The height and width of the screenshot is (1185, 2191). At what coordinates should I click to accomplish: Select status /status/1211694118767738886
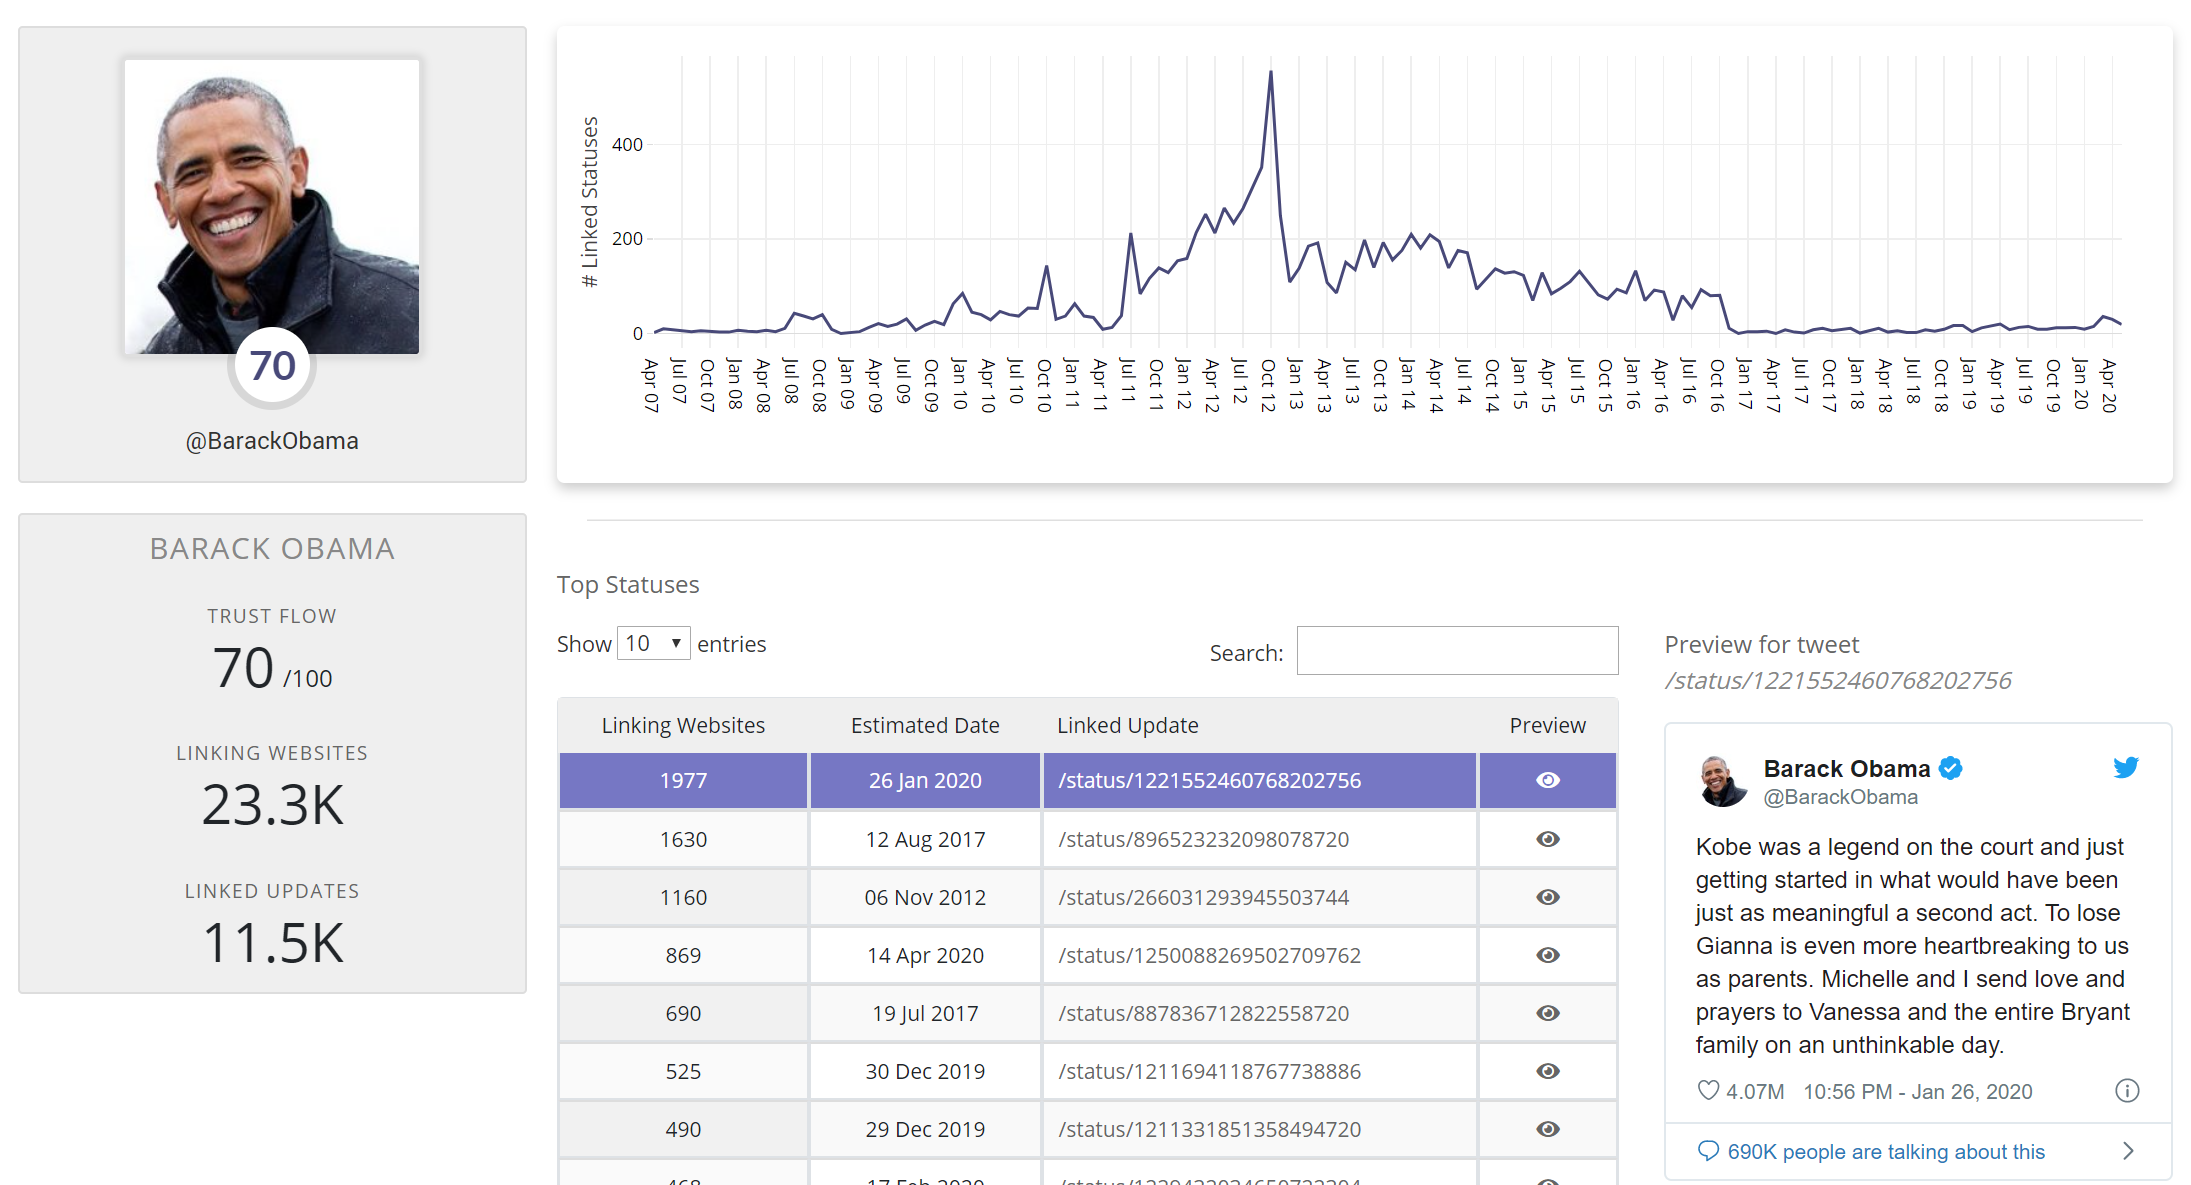(1209, 1071)
